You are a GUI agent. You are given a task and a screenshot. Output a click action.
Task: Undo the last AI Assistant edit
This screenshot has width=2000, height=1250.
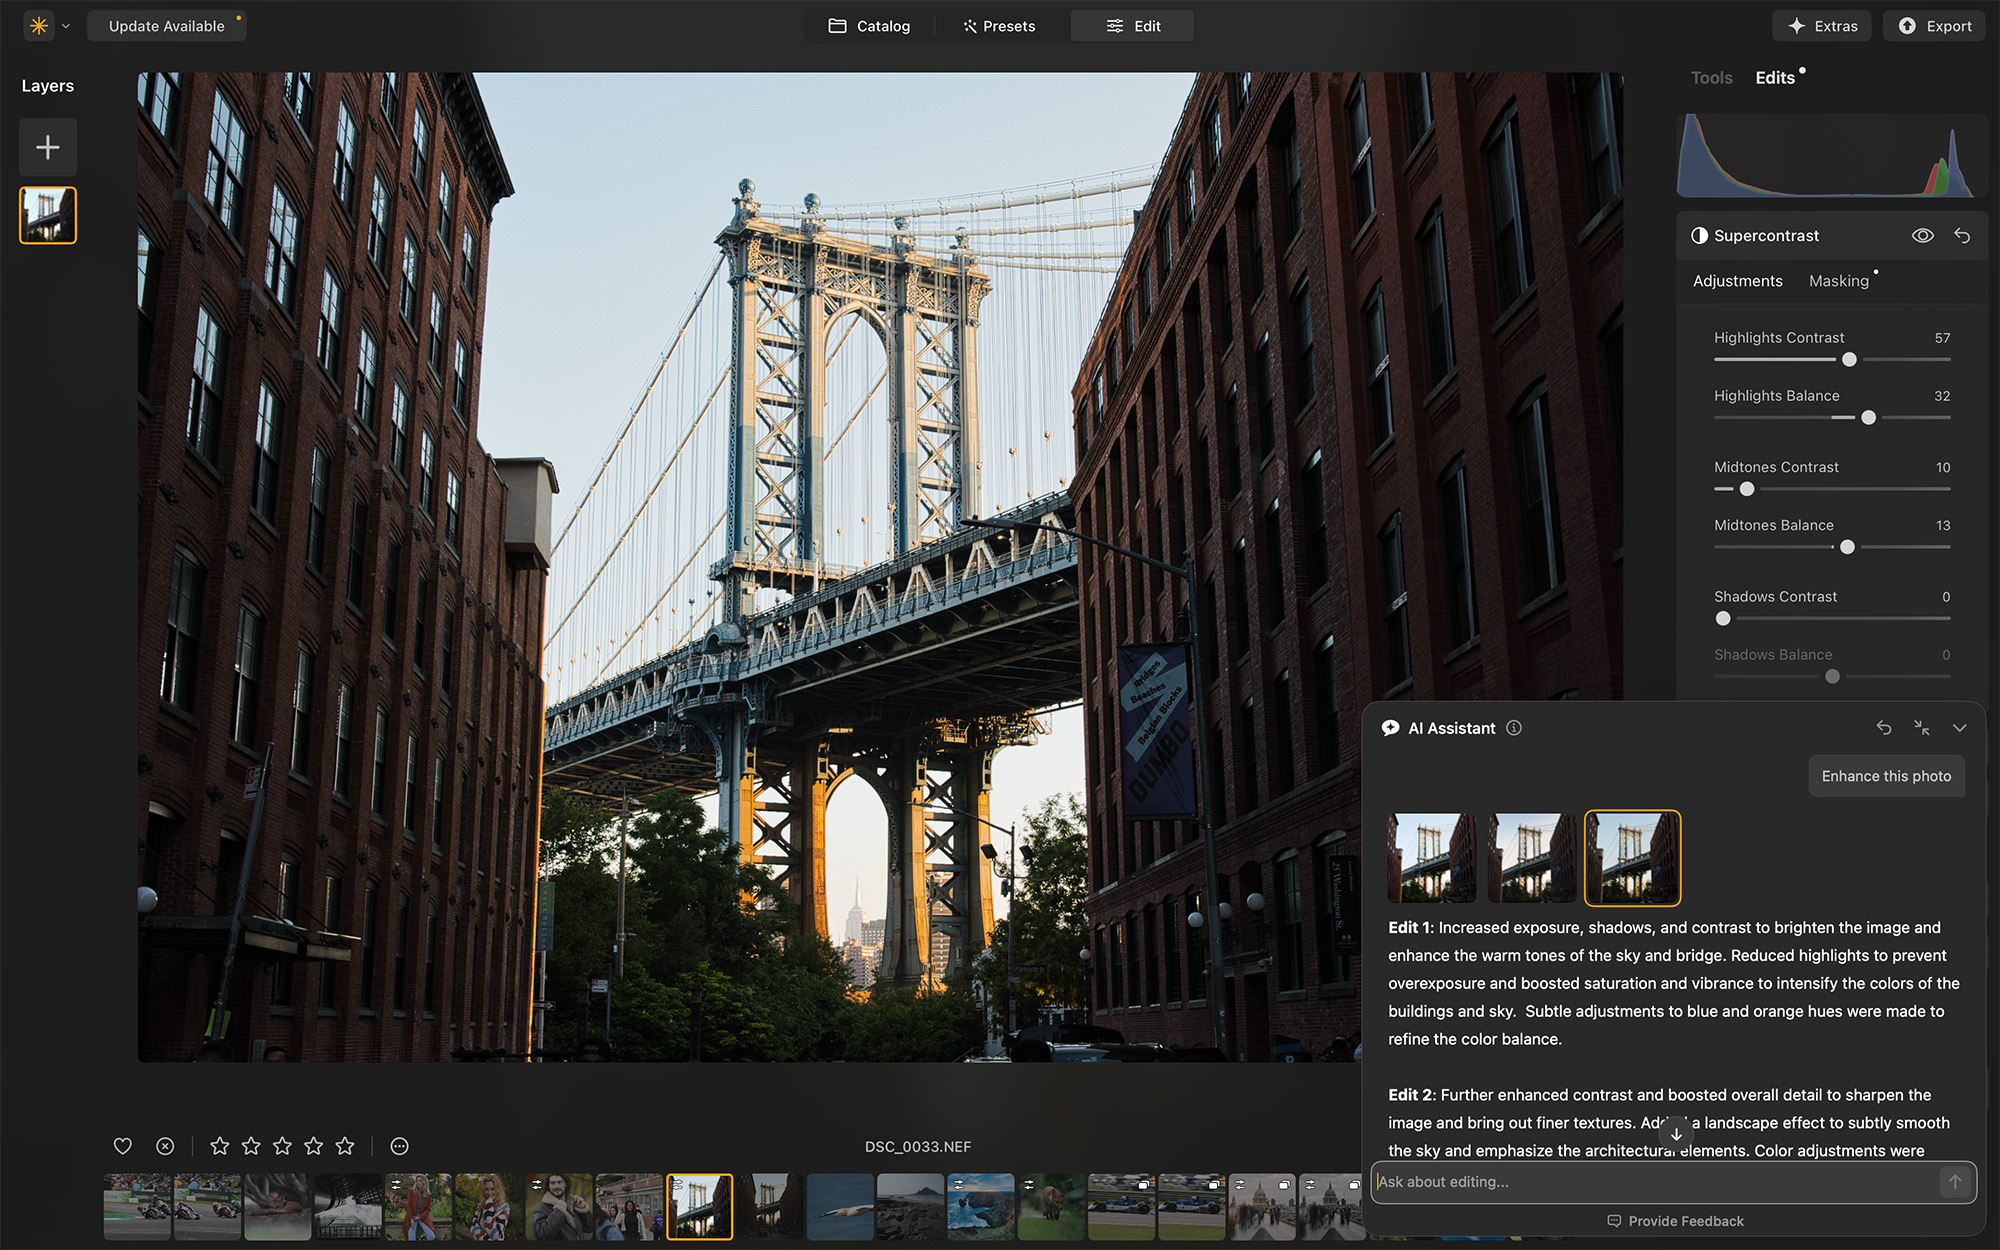coord(1884,728)
